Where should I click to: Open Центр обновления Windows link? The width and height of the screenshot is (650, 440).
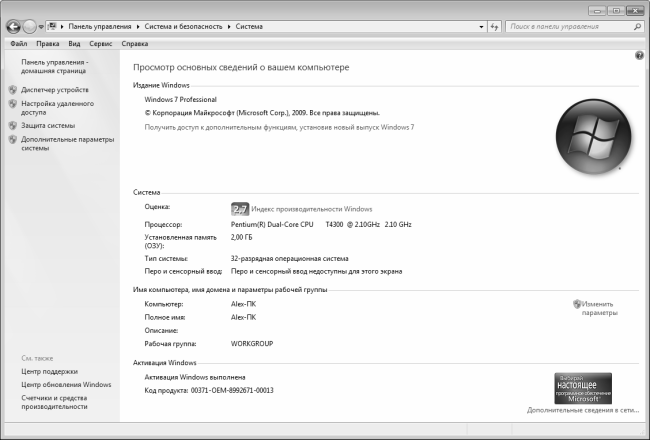66,384
